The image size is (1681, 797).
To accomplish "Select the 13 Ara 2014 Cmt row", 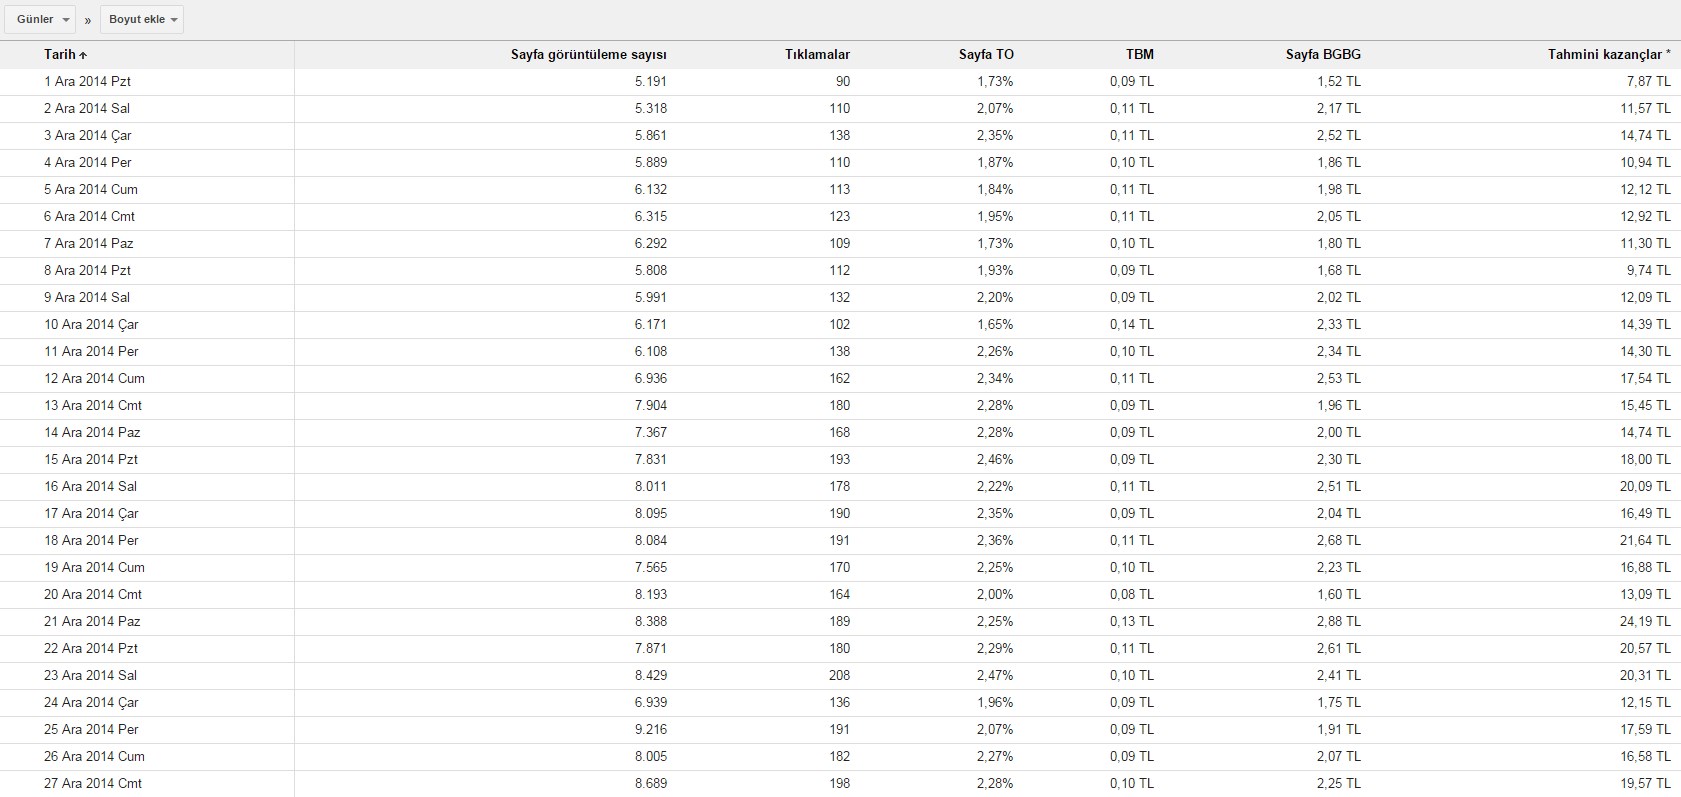I will tap(840, 406).
